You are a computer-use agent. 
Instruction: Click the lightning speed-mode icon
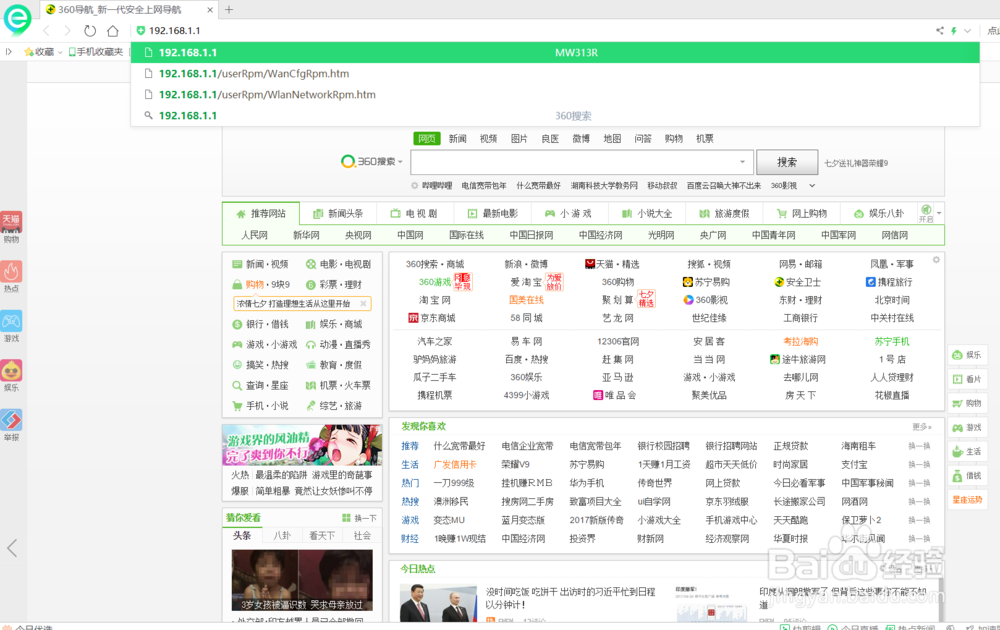(x=954, y=30)
